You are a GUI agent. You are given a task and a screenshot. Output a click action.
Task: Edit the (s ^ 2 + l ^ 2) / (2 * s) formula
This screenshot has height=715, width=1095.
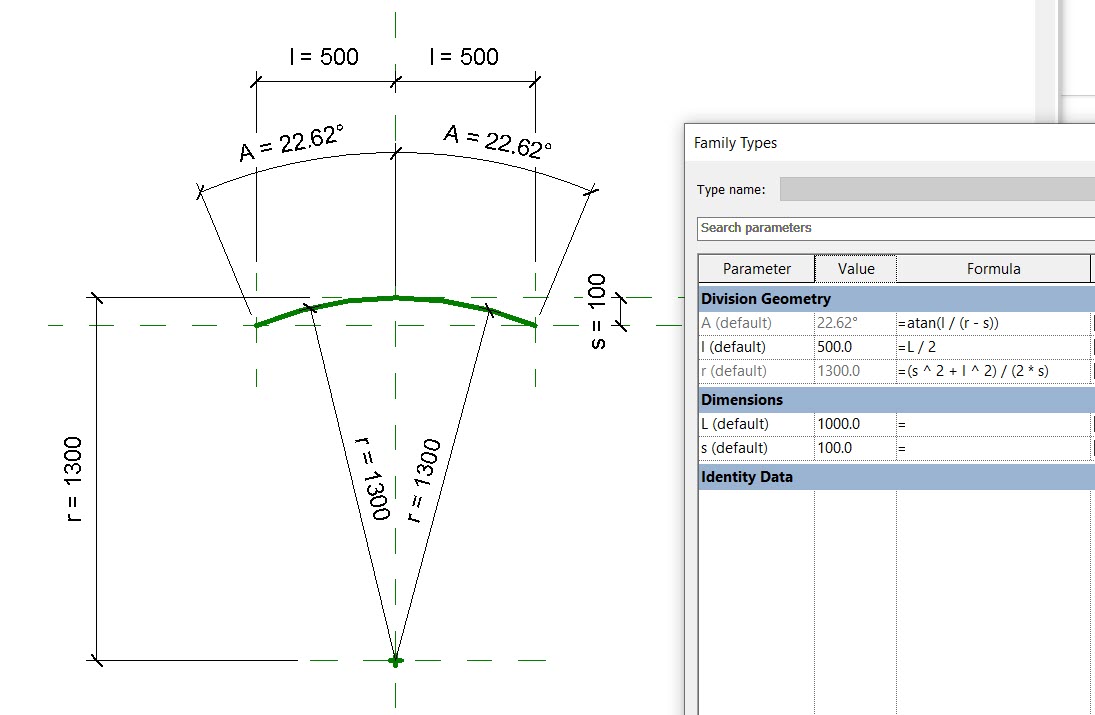click(993, 371)
